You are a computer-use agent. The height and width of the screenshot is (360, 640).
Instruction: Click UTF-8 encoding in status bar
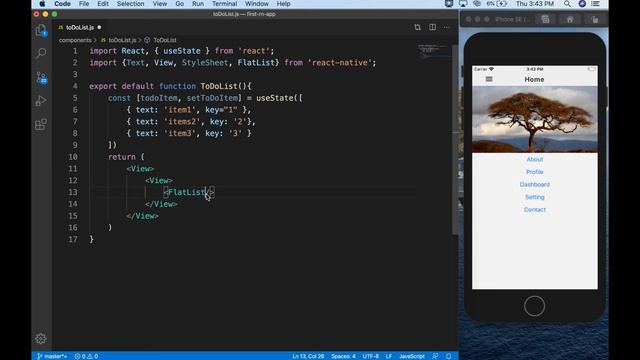pos(371,356)
